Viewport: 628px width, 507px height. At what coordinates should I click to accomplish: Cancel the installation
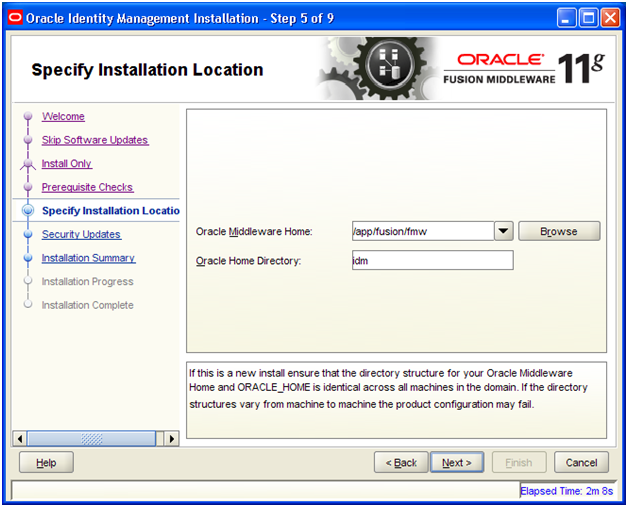tap(581, 463)
